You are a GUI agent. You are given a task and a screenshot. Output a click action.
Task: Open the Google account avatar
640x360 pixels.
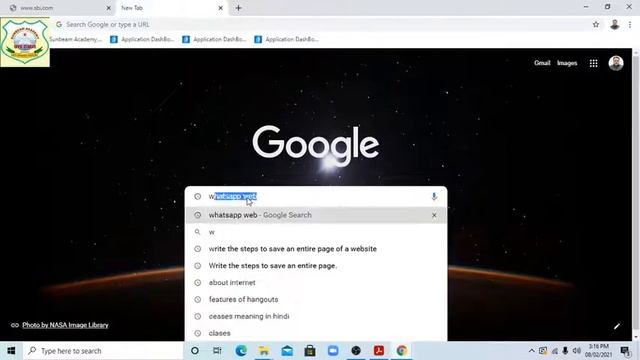point(616,63)
